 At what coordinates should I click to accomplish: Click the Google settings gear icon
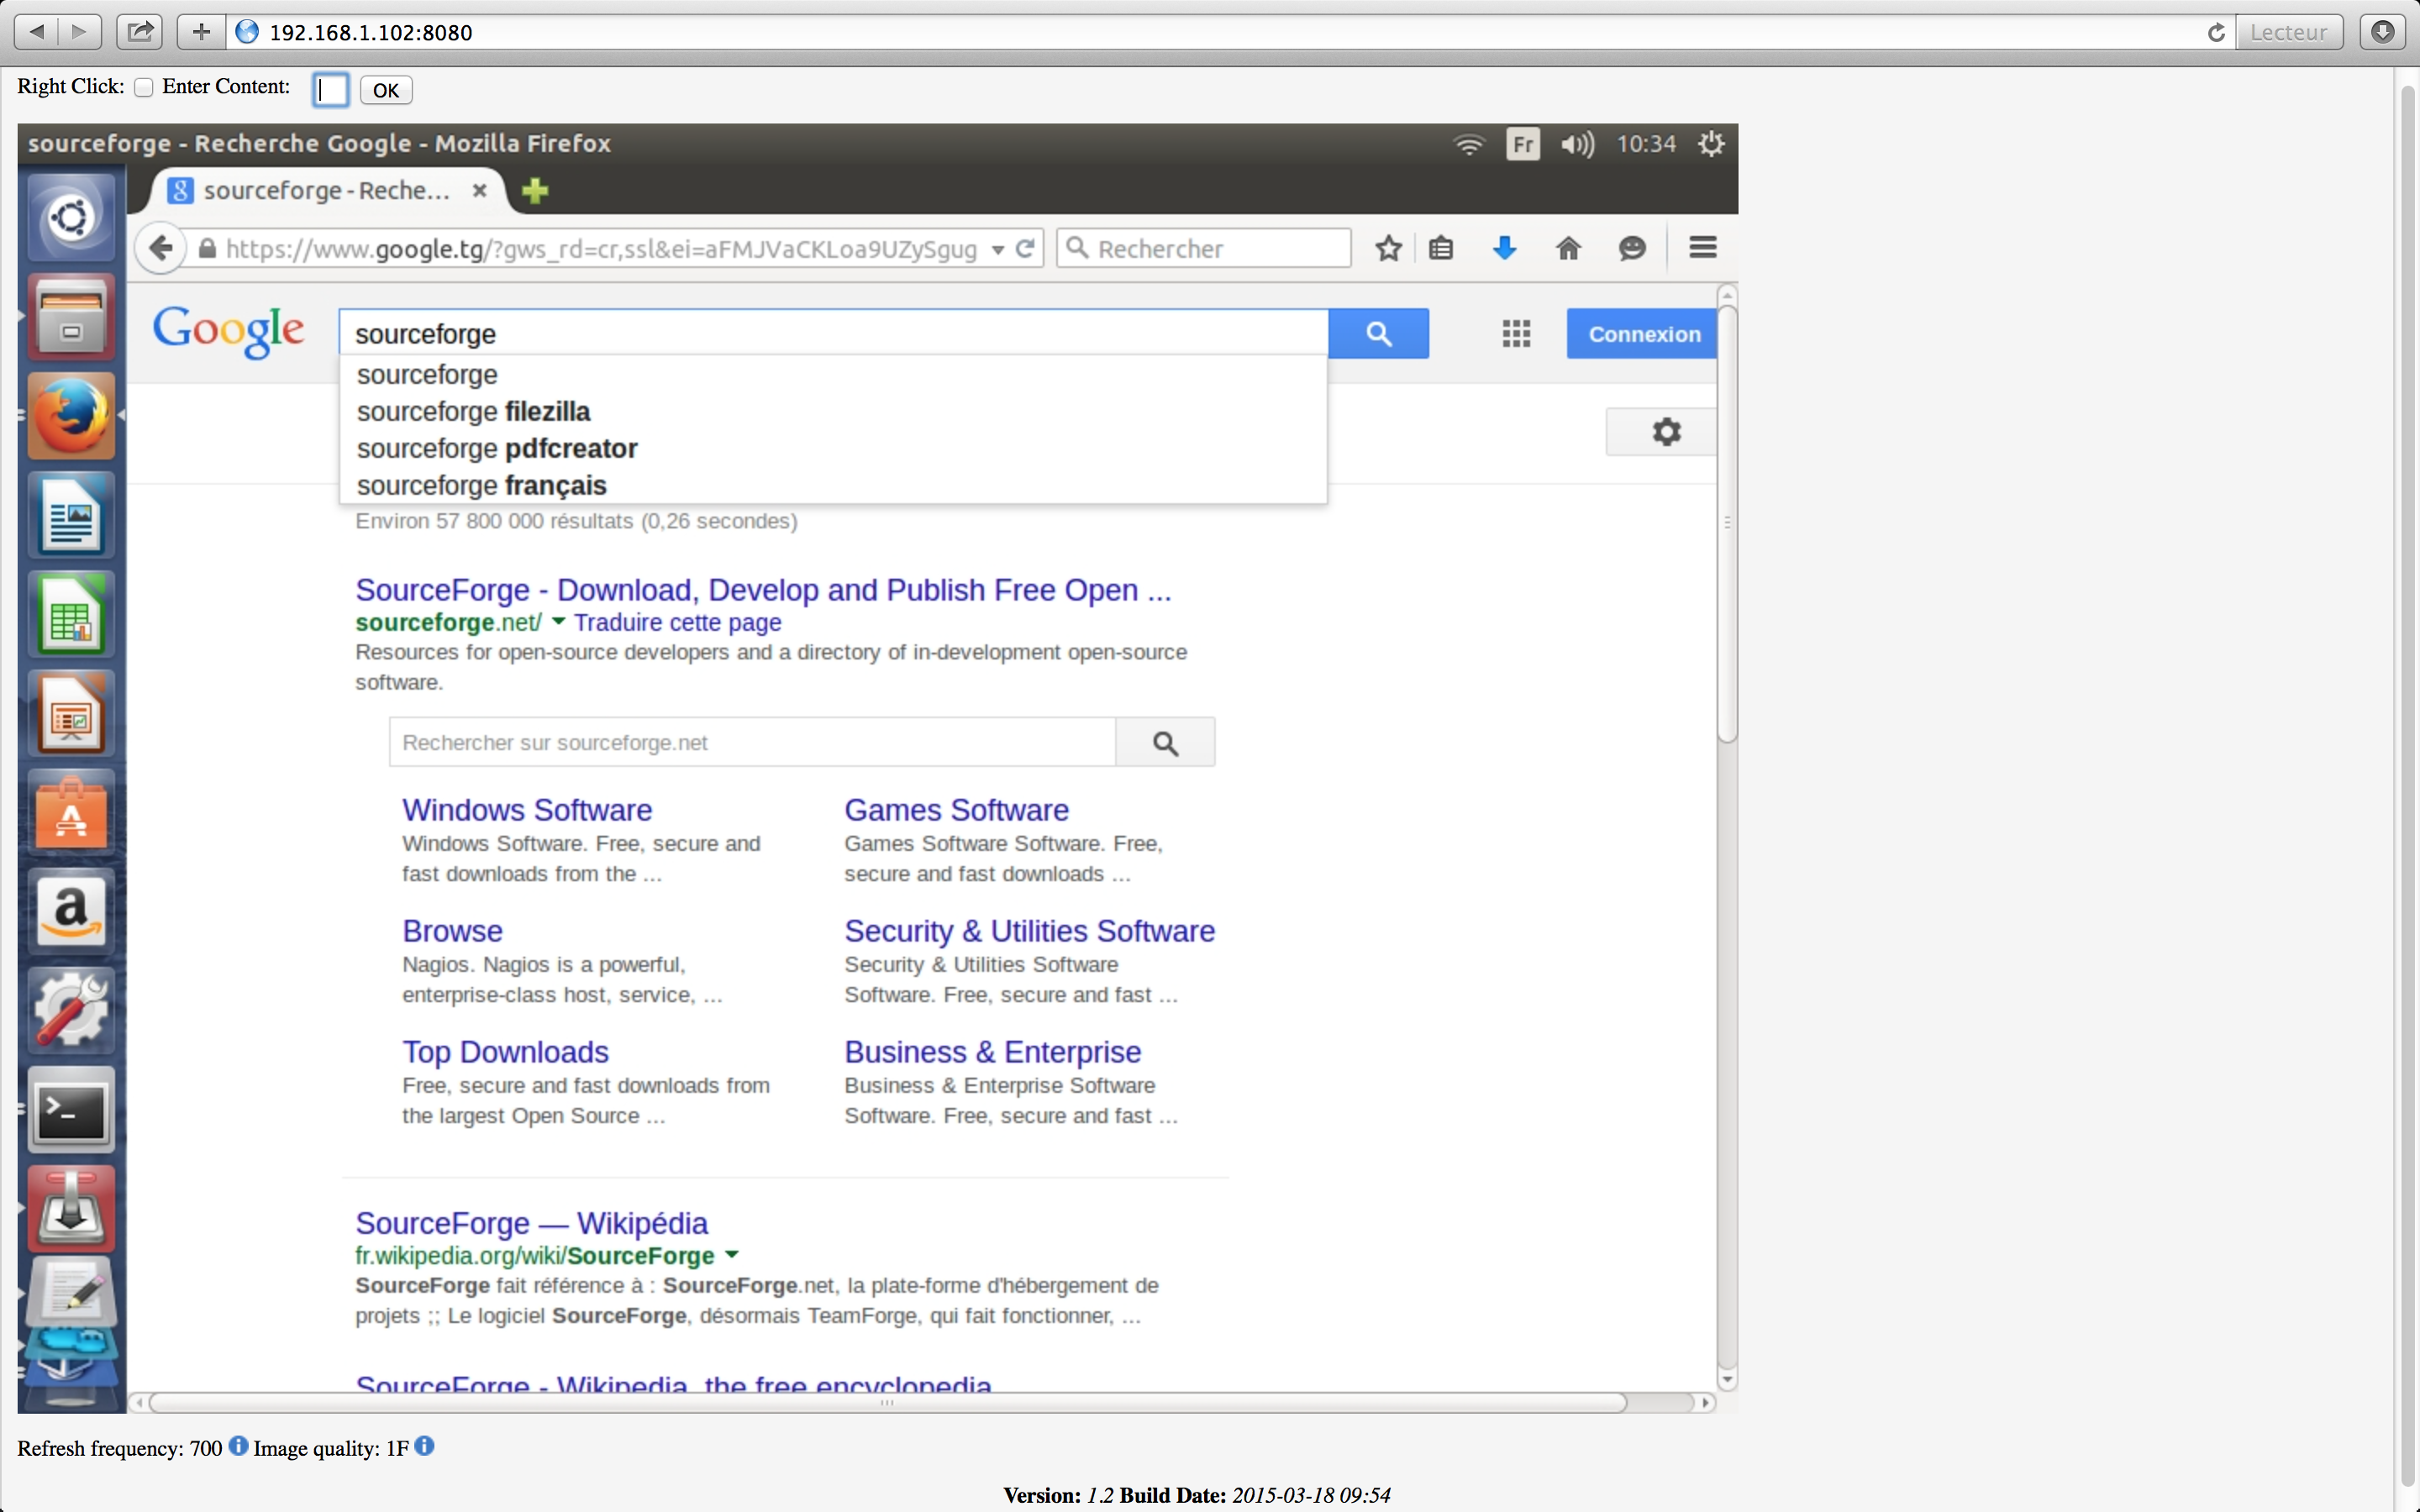[x=1665, y=432]
